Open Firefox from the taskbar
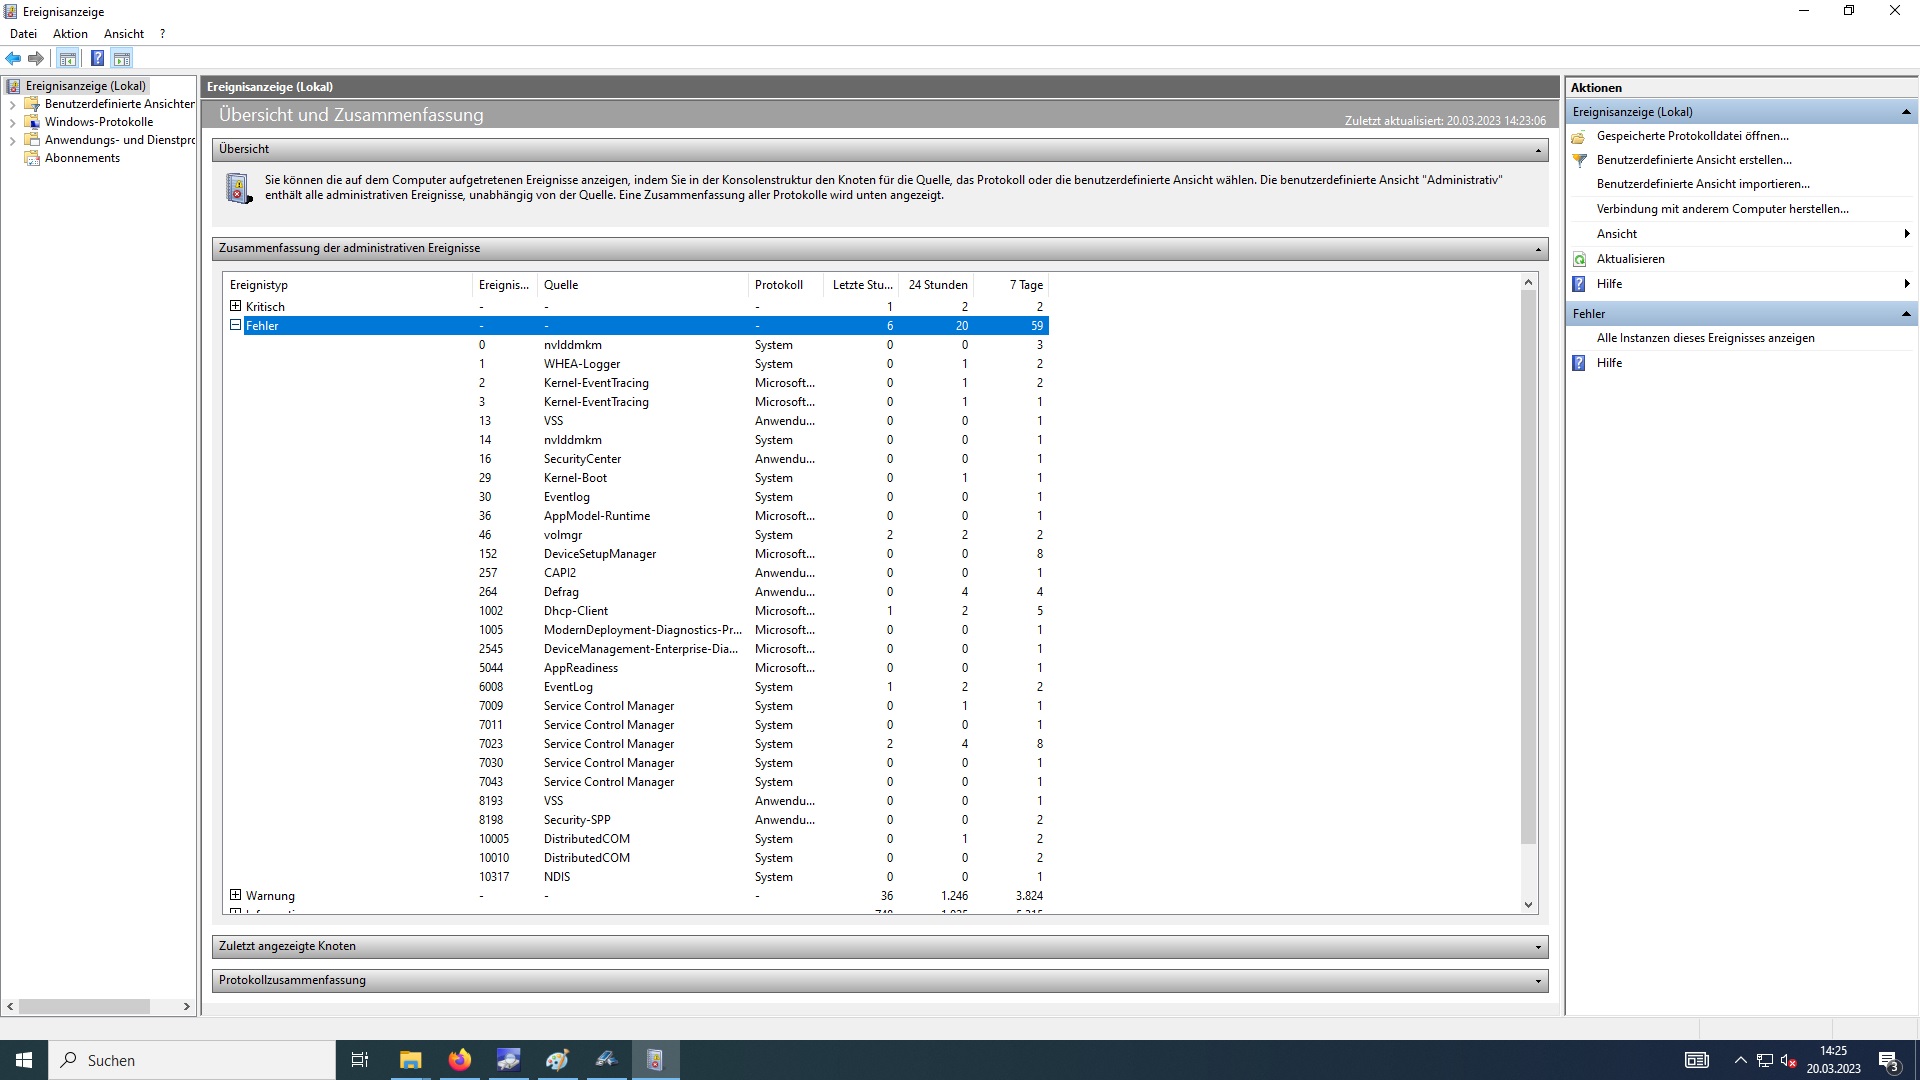 459,1060
